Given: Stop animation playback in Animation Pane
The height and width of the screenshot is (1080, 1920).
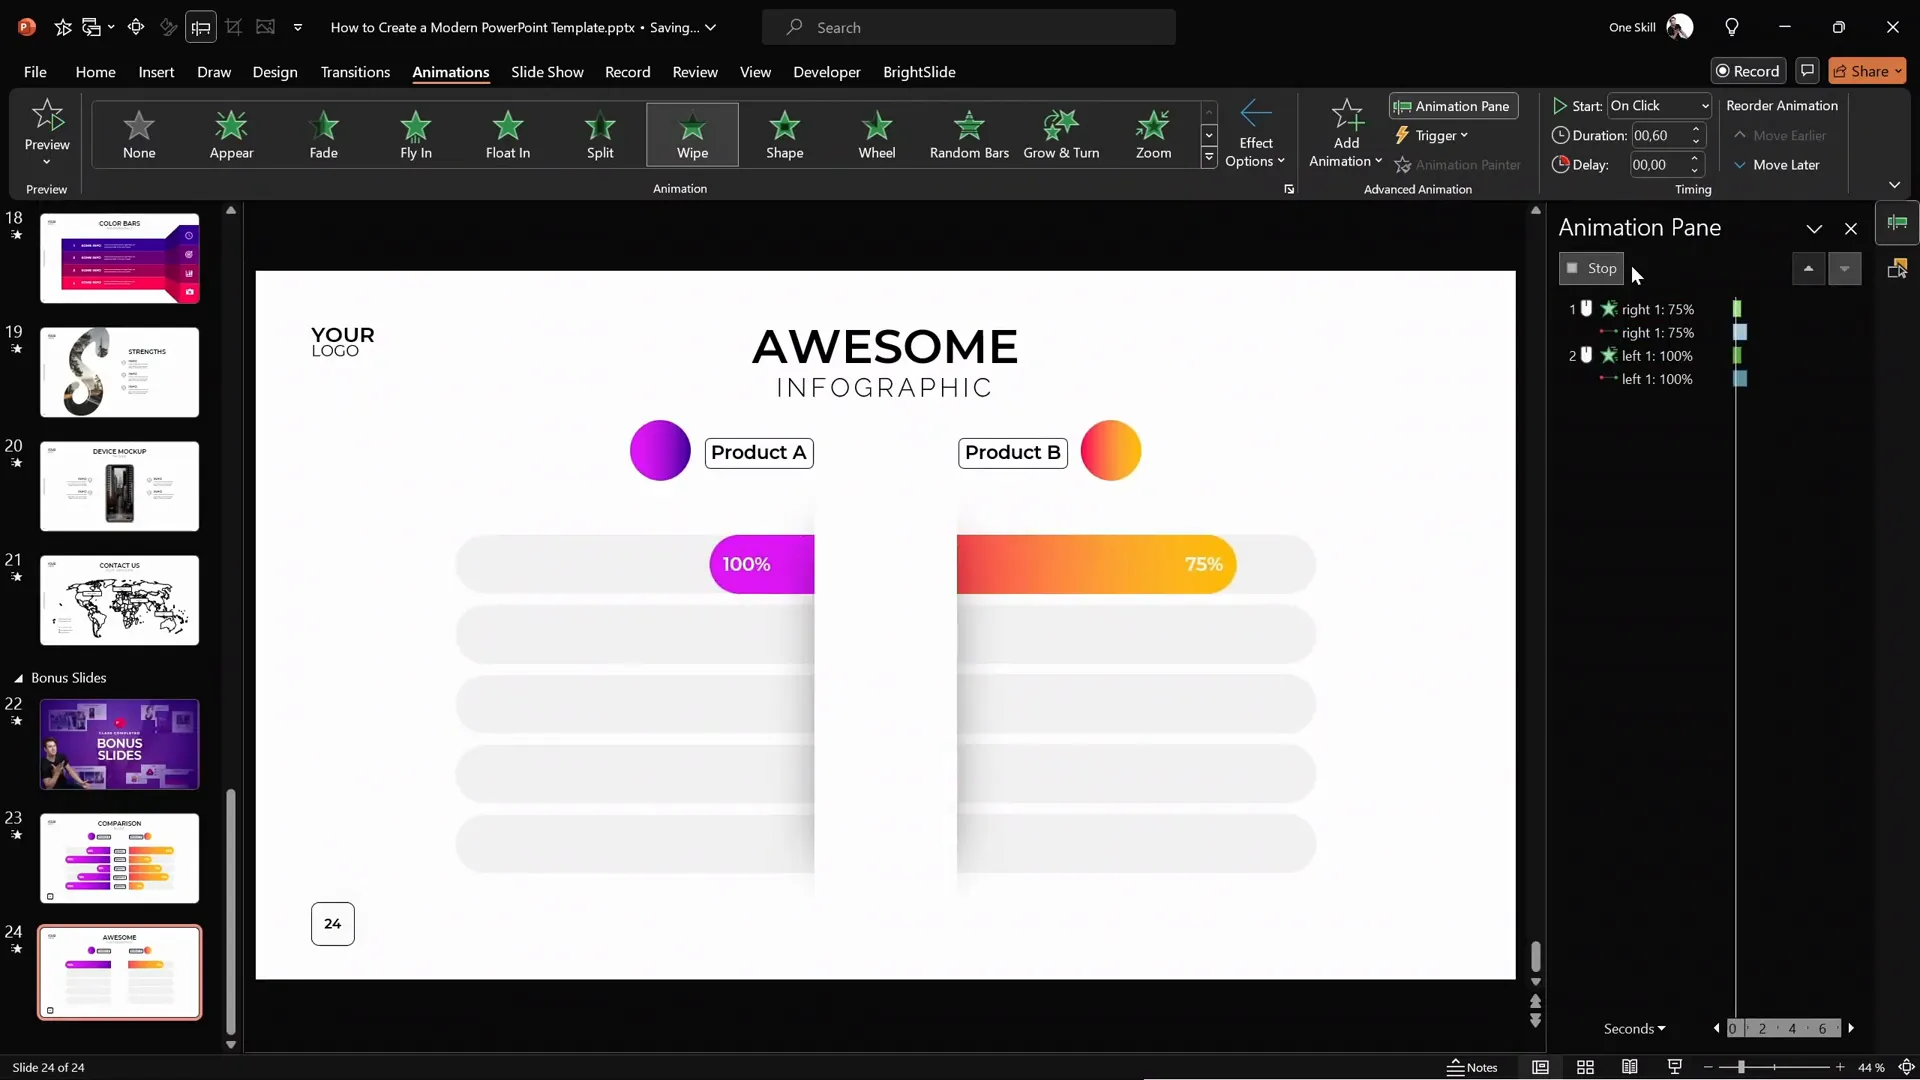Looking at the screenshot, I should coord(1591,268).
